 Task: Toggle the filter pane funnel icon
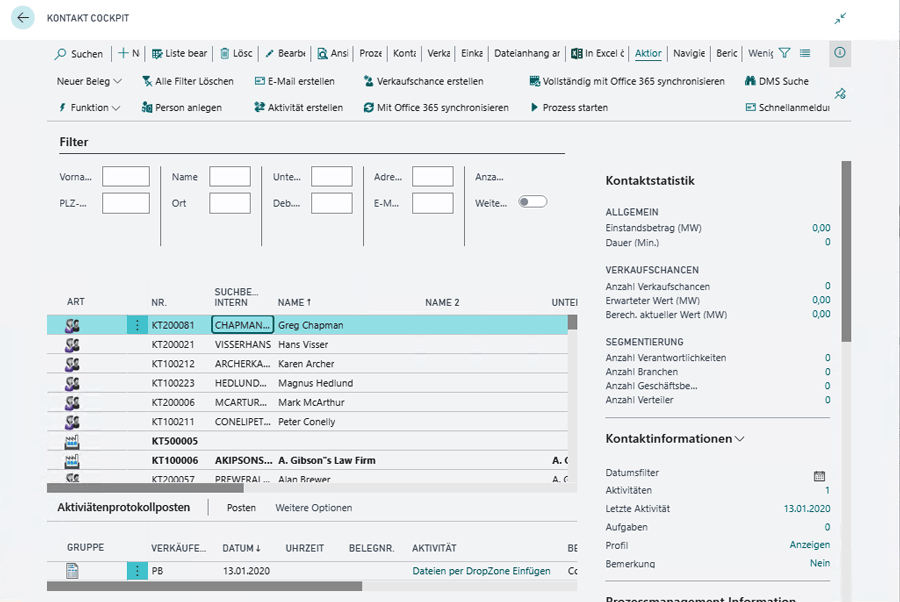click(x=785, y=53)
